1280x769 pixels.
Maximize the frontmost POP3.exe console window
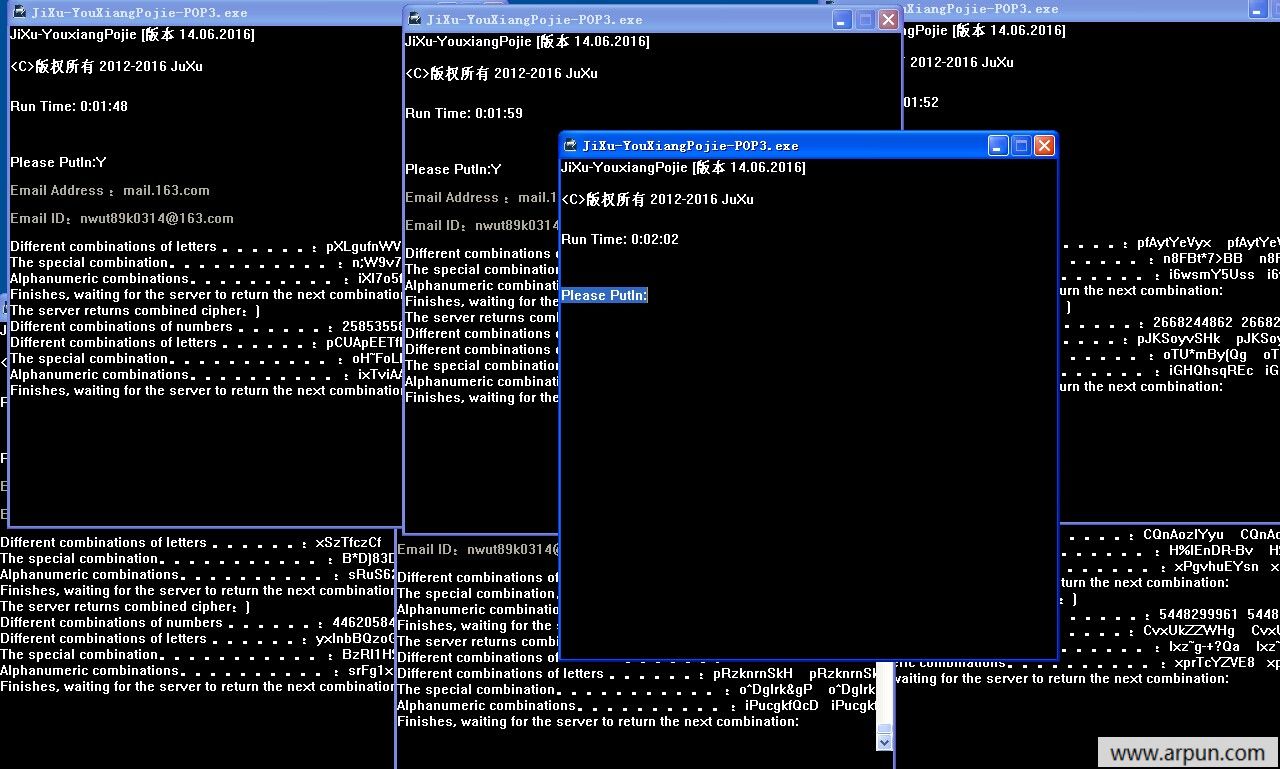pos(1021,146)
